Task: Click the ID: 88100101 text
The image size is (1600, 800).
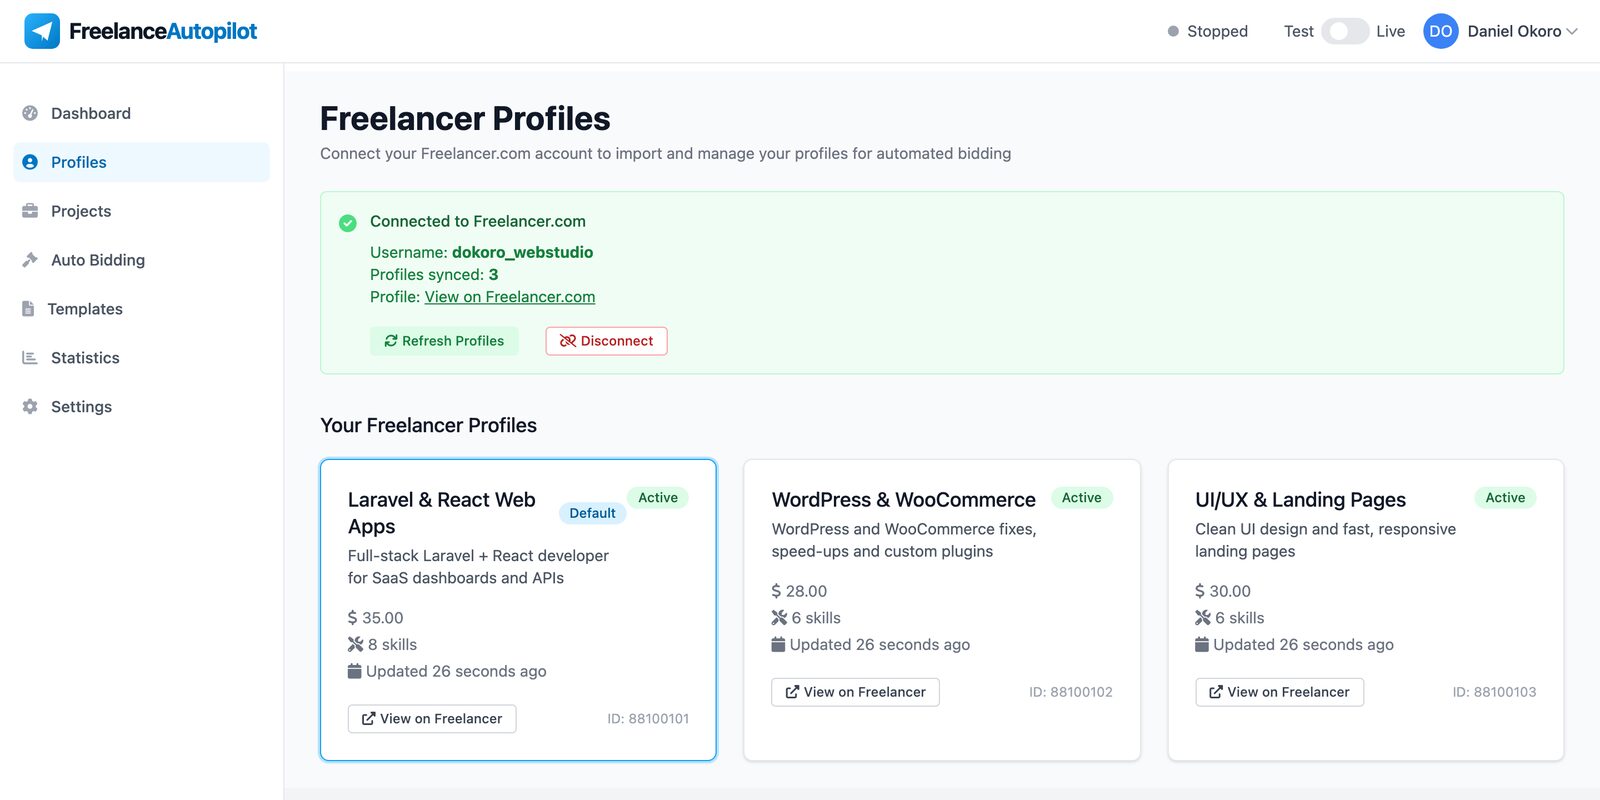Action: (x=648, y=719)
